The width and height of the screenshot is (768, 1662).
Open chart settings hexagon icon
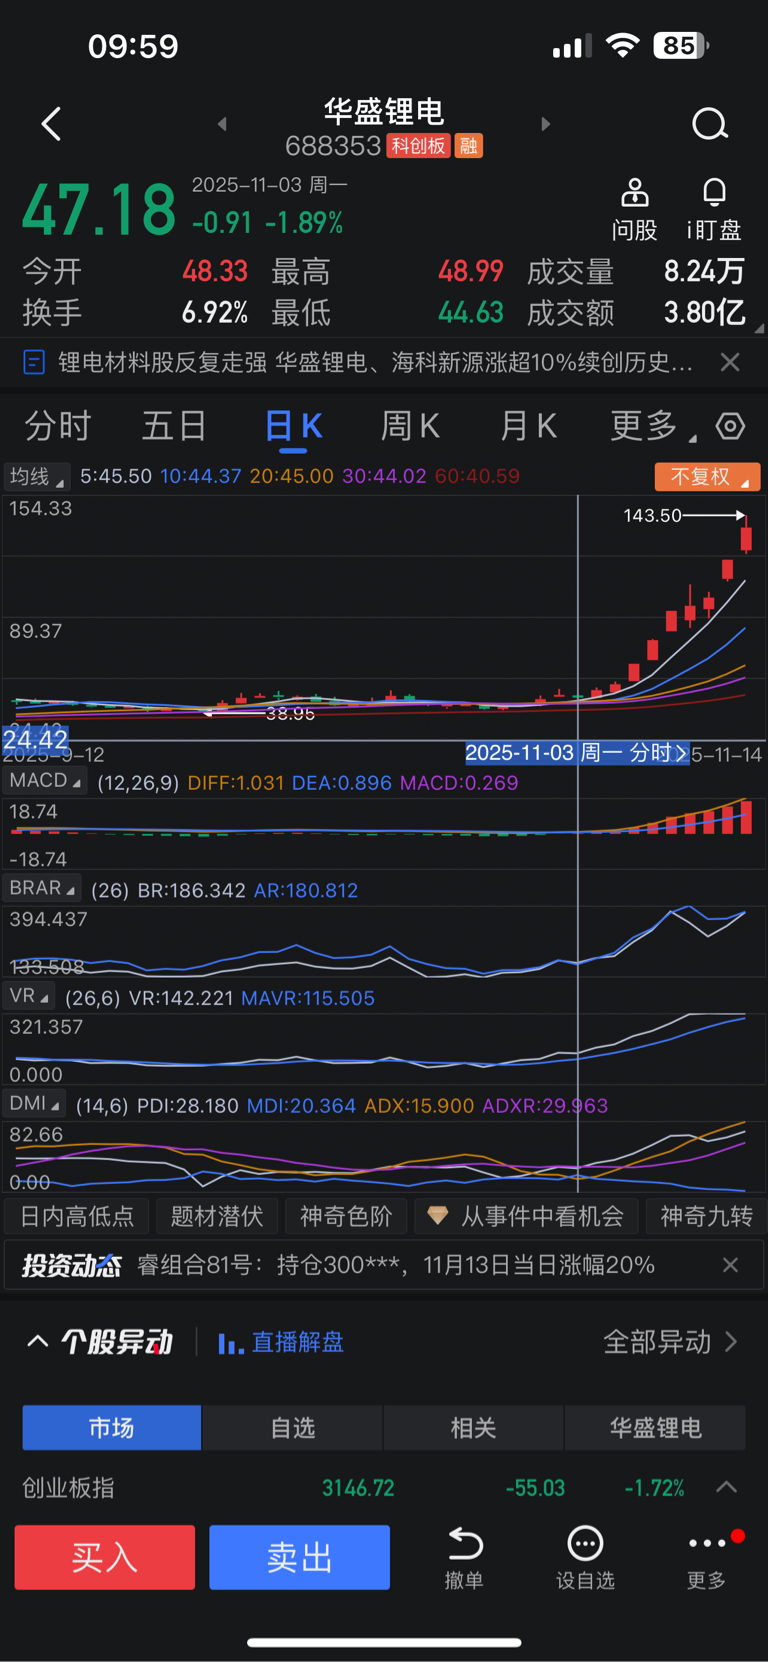click(x=731, y=427)
